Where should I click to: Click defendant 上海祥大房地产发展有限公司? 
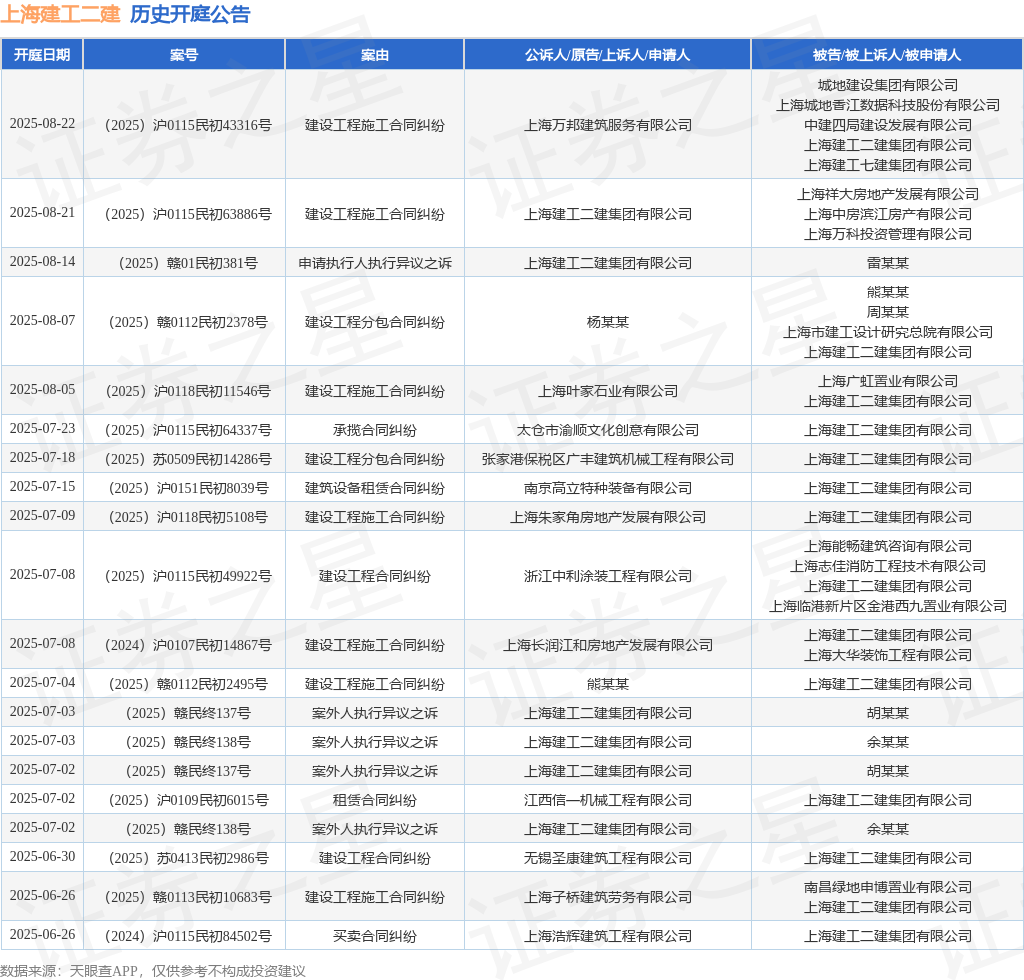click(888, 194)
